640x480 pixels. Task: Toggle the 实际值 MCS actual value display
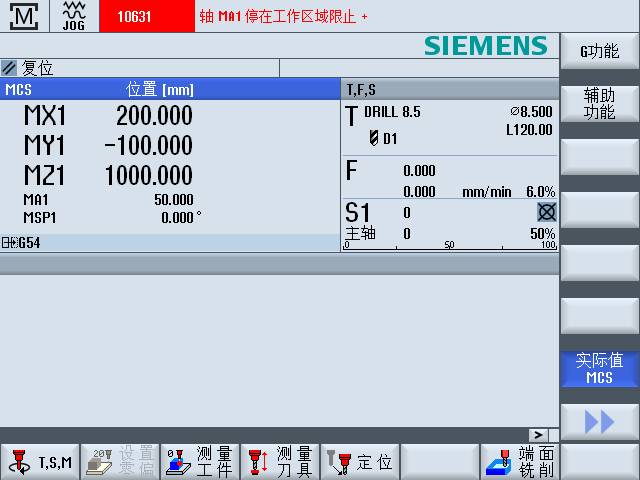point(599,369)
